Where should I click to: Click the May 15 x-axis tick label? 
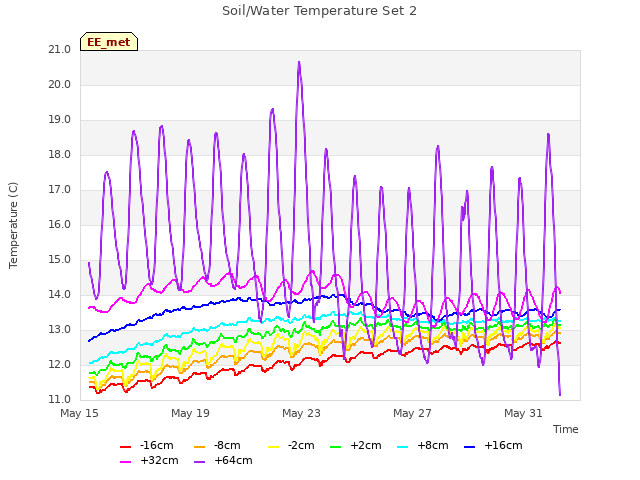(79, 413)
